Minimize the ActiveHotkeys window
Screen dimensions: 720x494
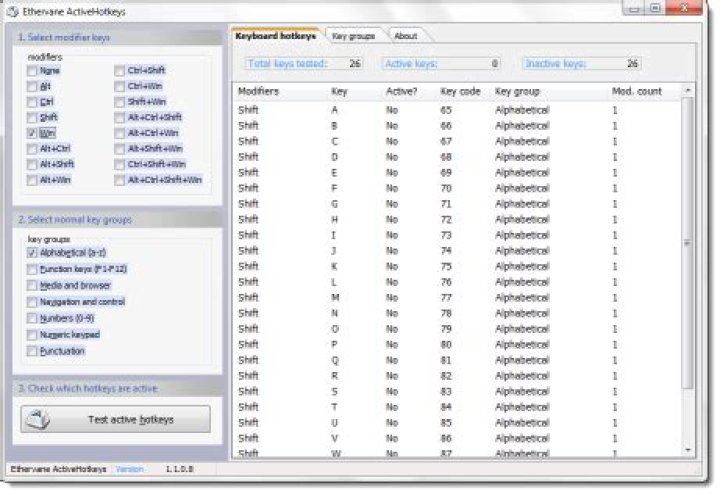(x=634, y=8)
